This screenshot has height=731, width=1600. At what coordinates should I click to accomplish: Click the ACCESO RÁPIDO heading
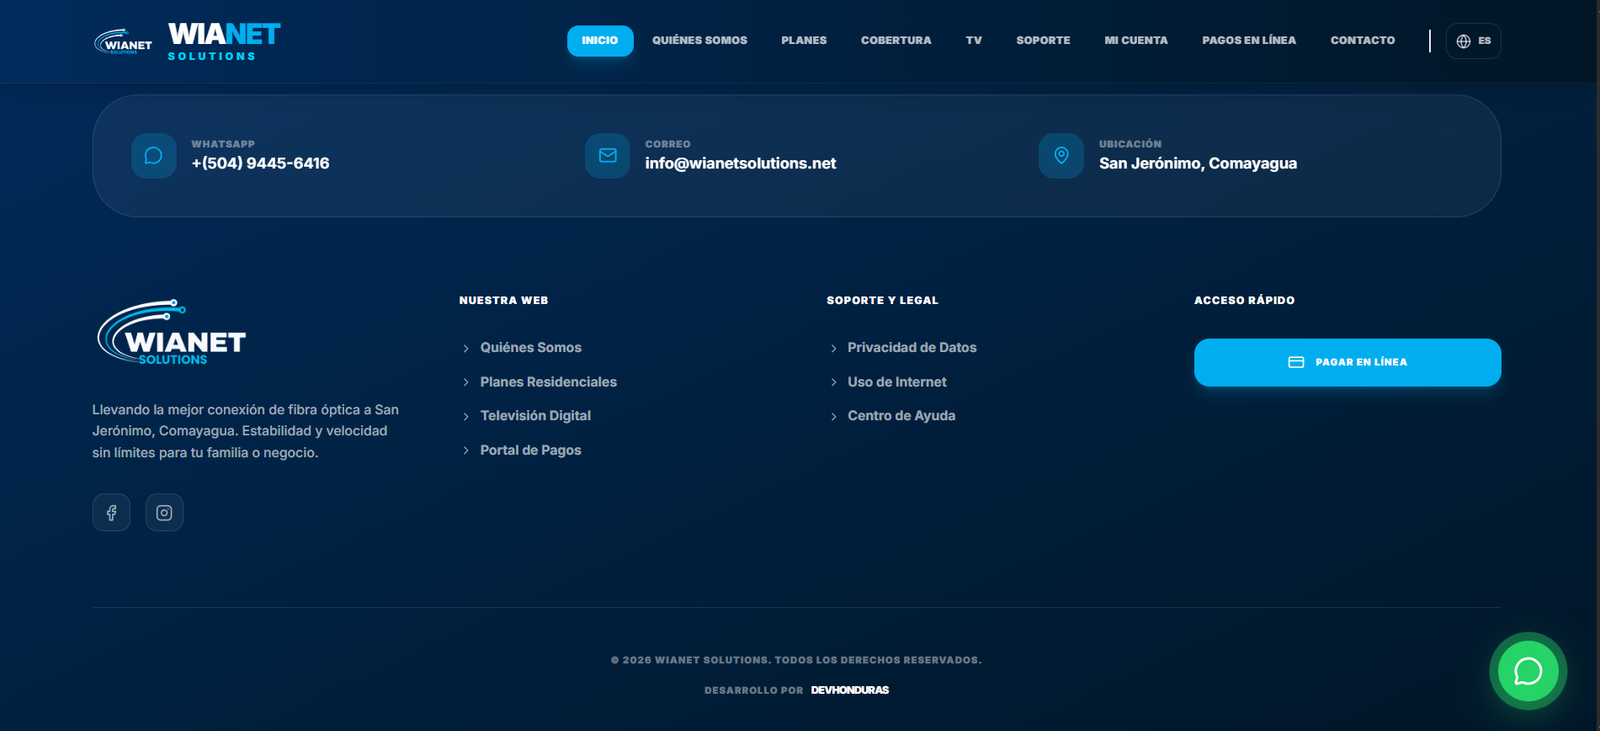coord(1244,300)
